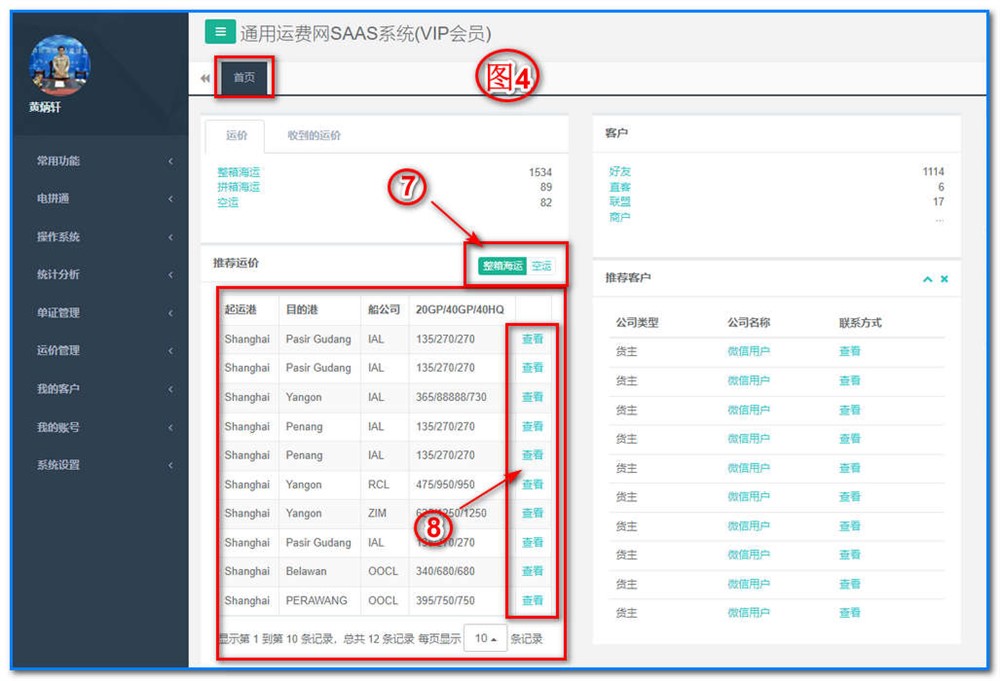This screenshot has width=1000, height=681.
Task: Toggle 整箱海运 in recommended rates
Action: pos(502,266)
